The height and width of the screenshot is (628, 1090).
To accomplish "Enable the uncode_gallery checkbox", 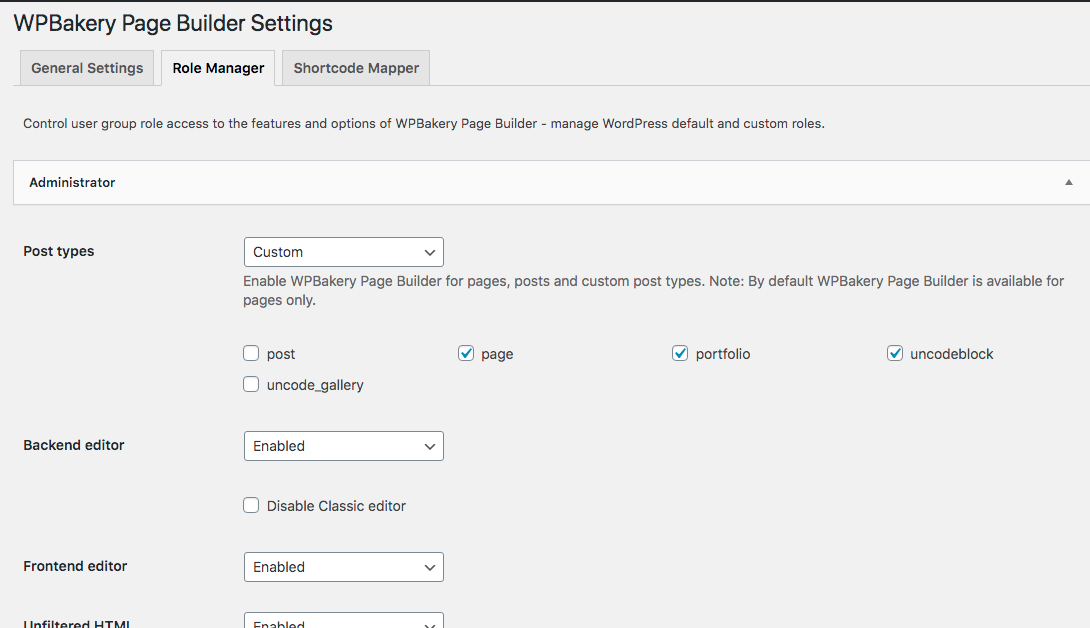I will [x=251, y=385].
